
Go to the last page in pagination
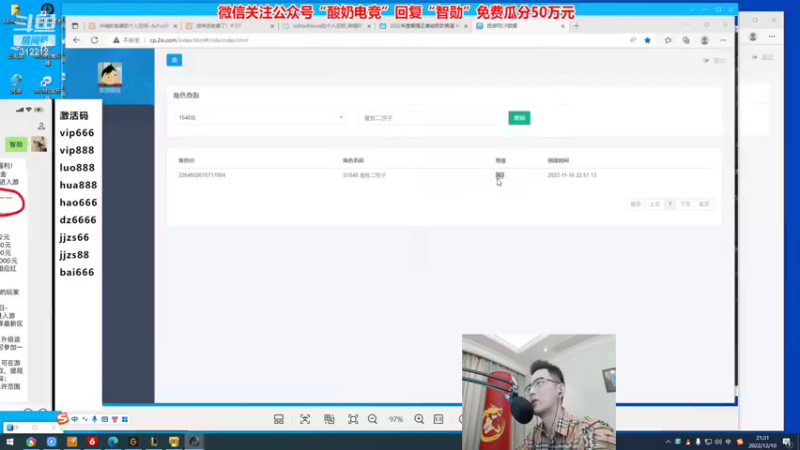click(704, 204)
